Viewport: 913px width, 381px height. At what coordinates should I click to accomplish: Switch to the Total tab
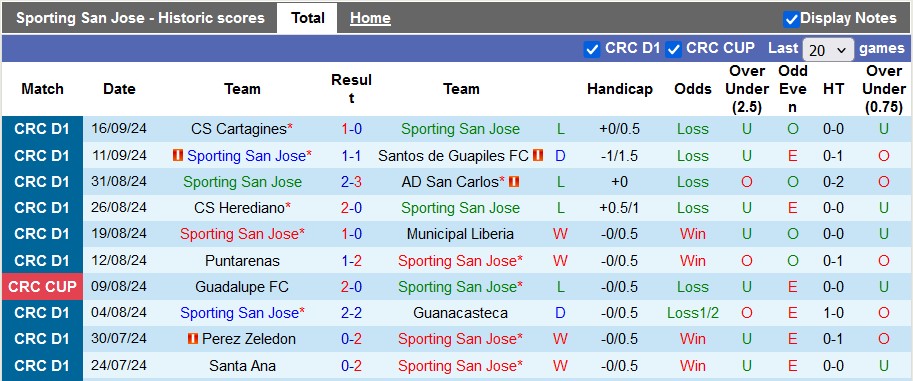pos(307,18)
